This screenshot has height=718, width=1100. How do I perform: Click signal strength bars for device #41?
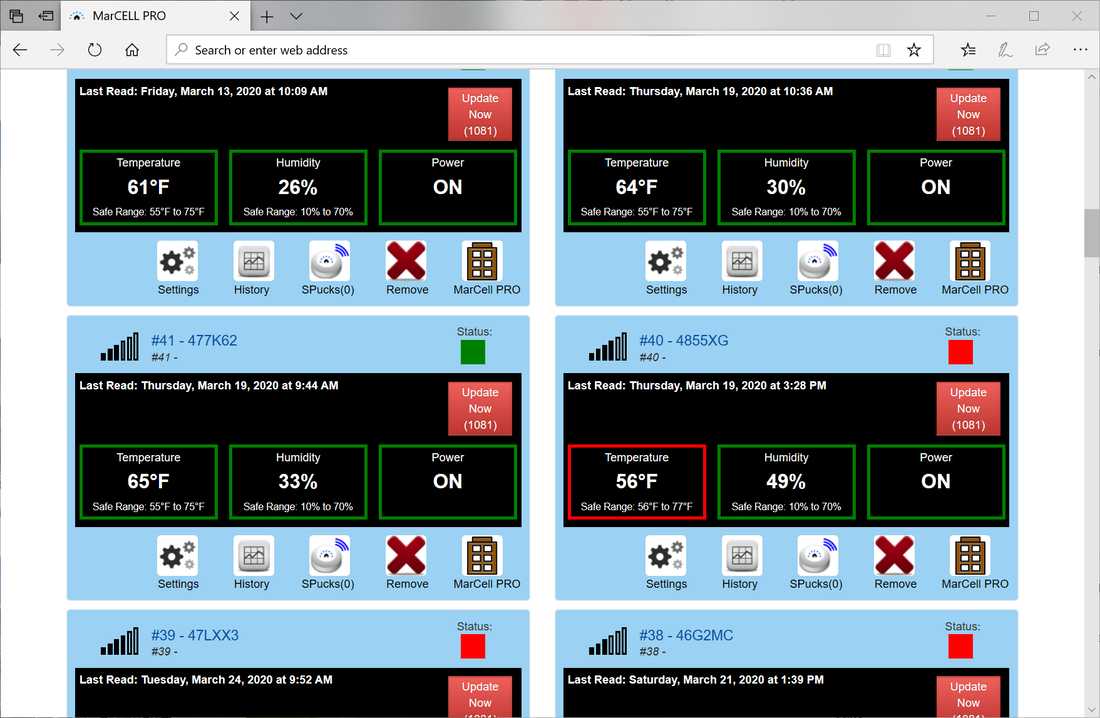[x=119, y=347]
